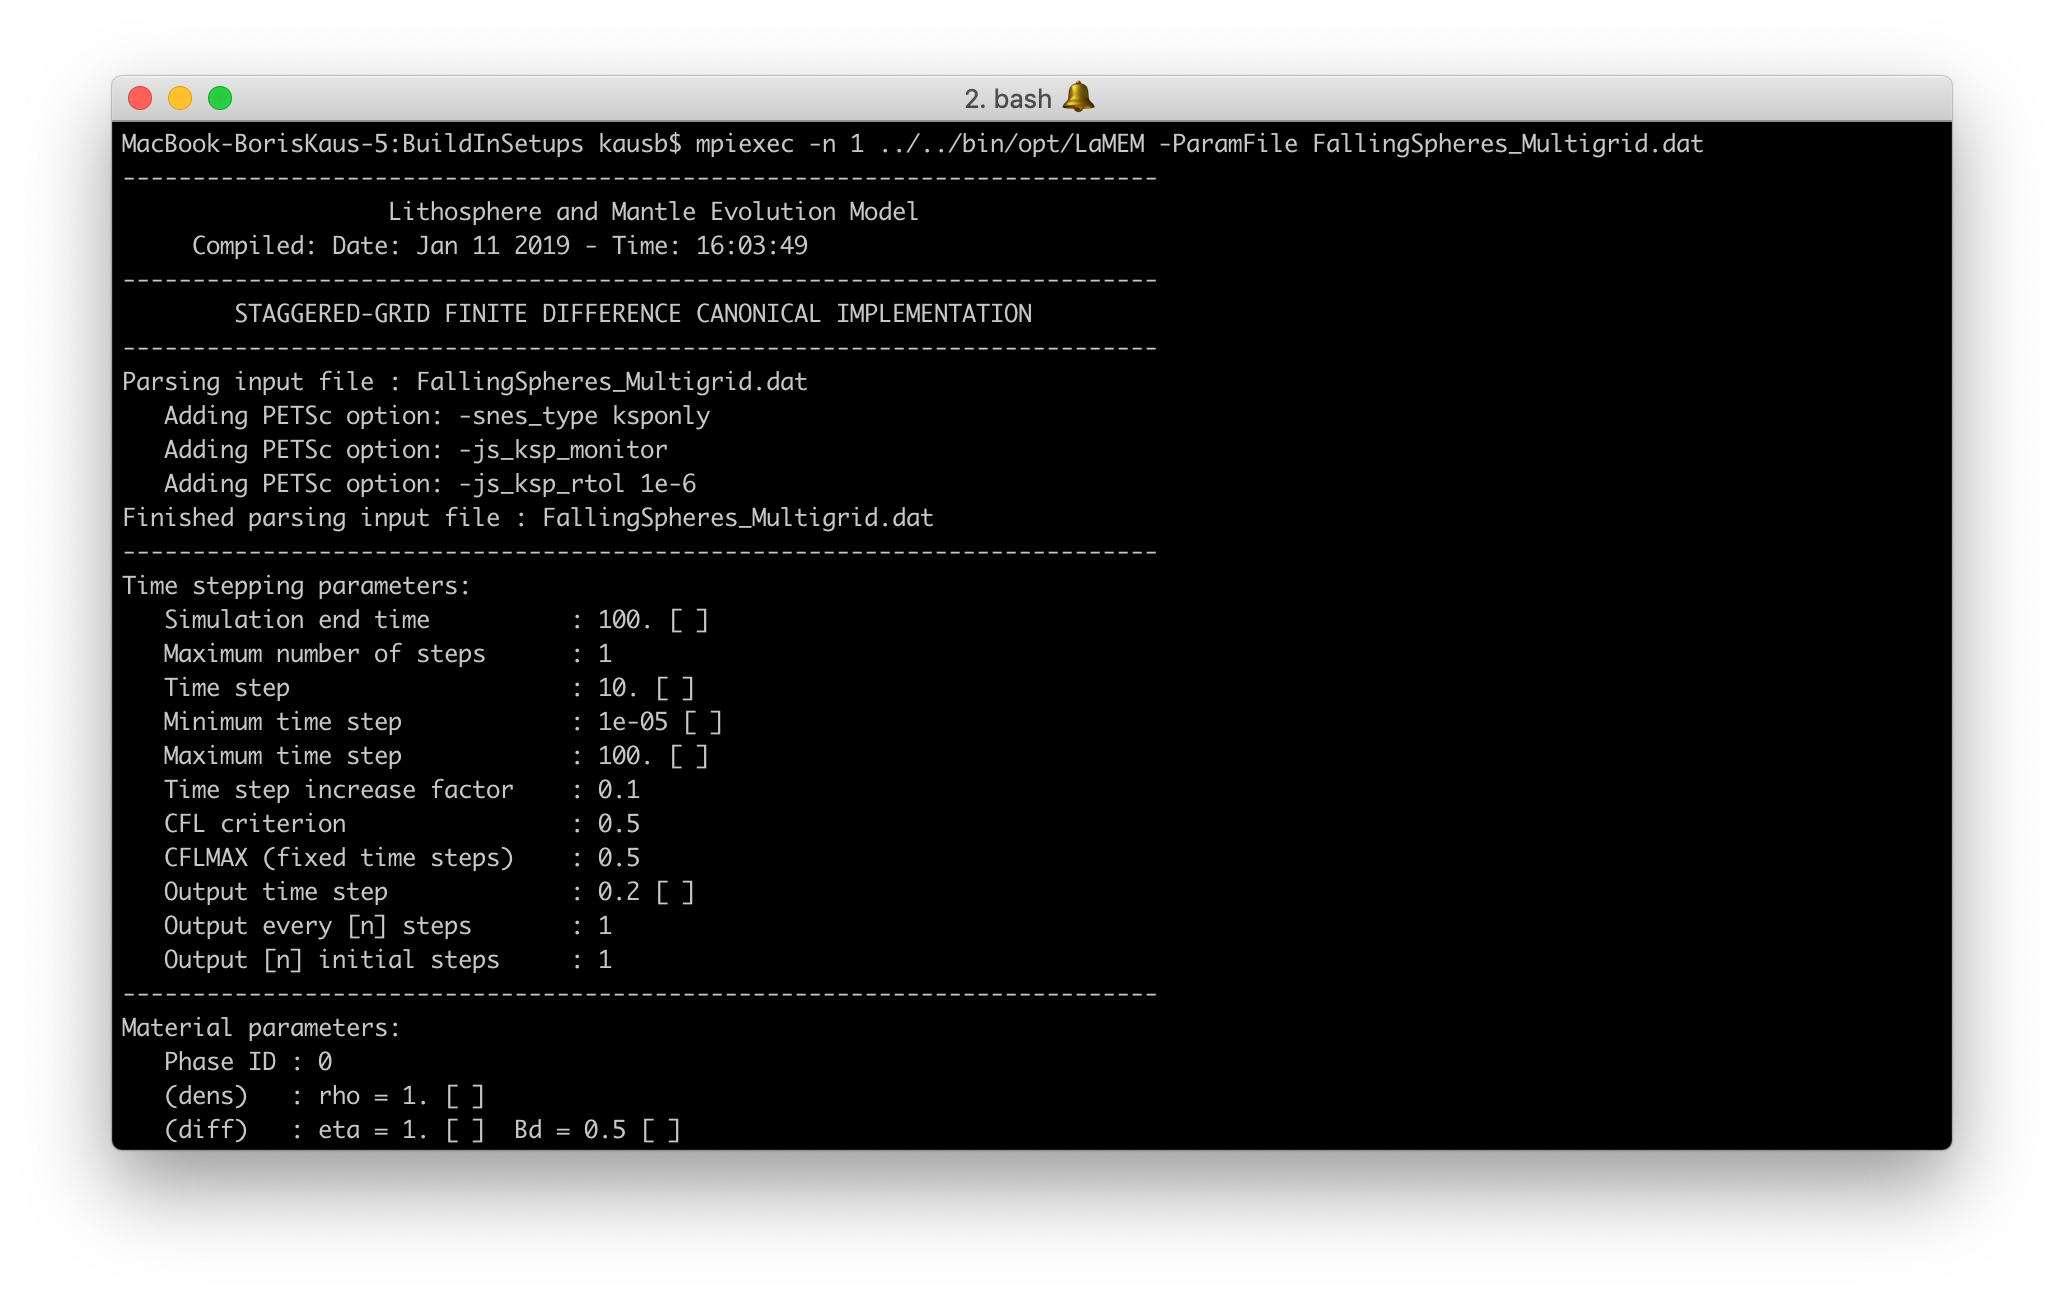Click 'Lithosphere and Mantle Evolution Model' heading
Viewport: 2064px width, 1298px height.
coord(653,212)
